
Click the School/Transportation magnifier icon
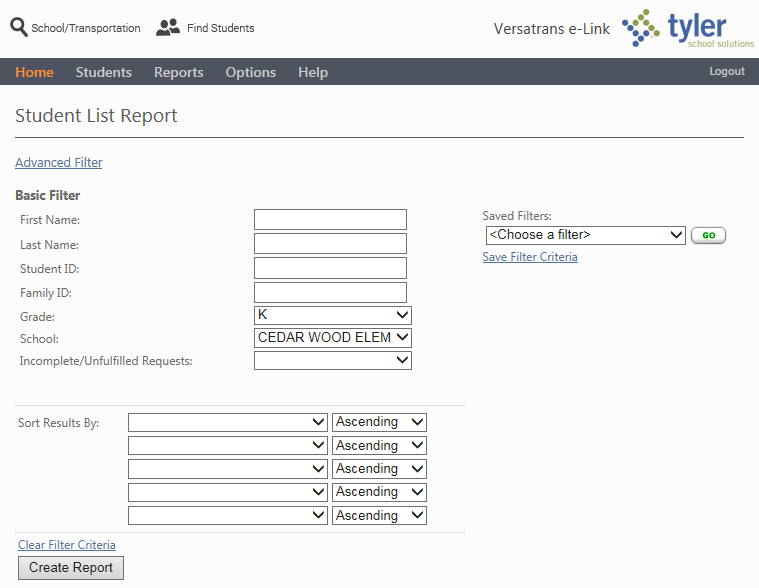19,27
